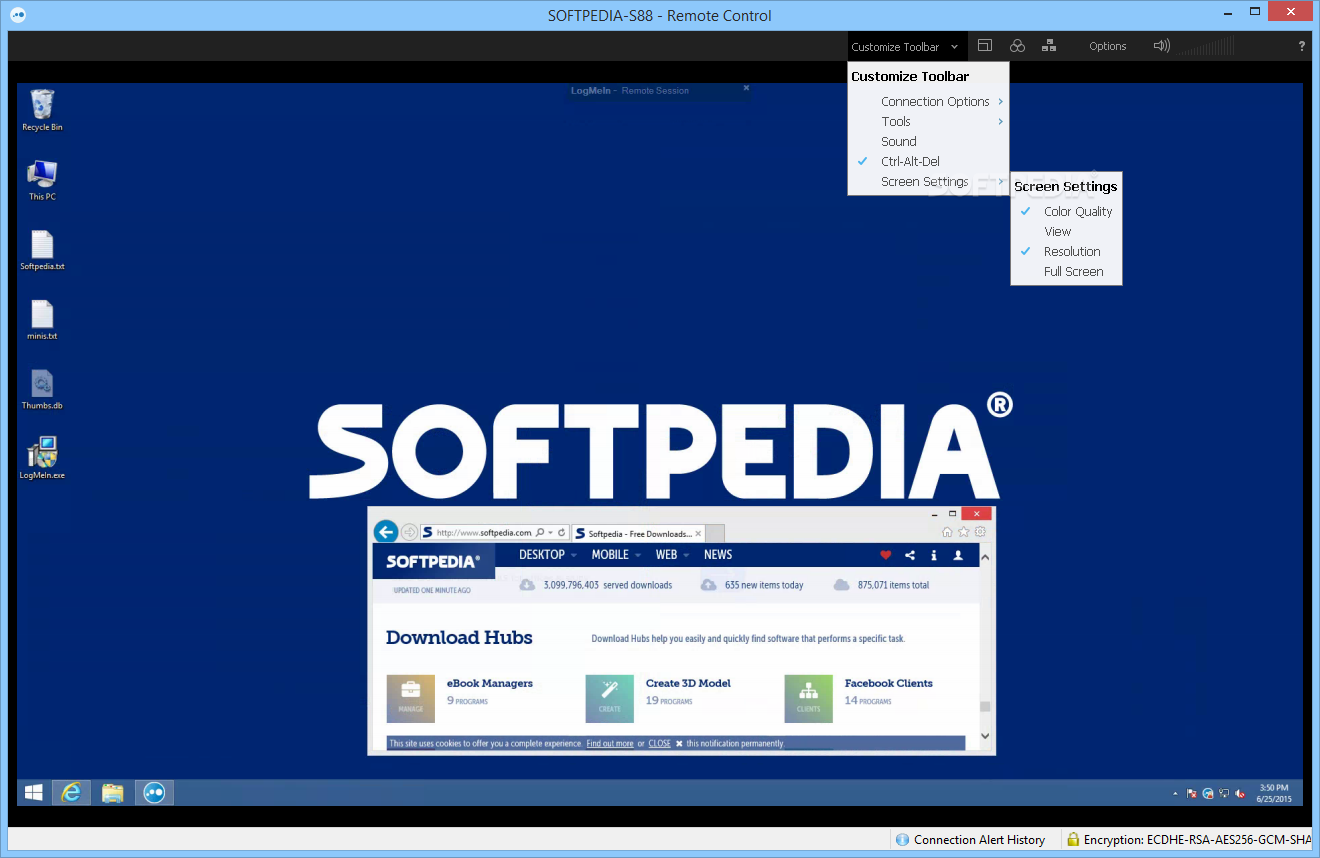Refresh the remote browser page
This screenshot has height=858, width=1320.
(x=562, y=533)
